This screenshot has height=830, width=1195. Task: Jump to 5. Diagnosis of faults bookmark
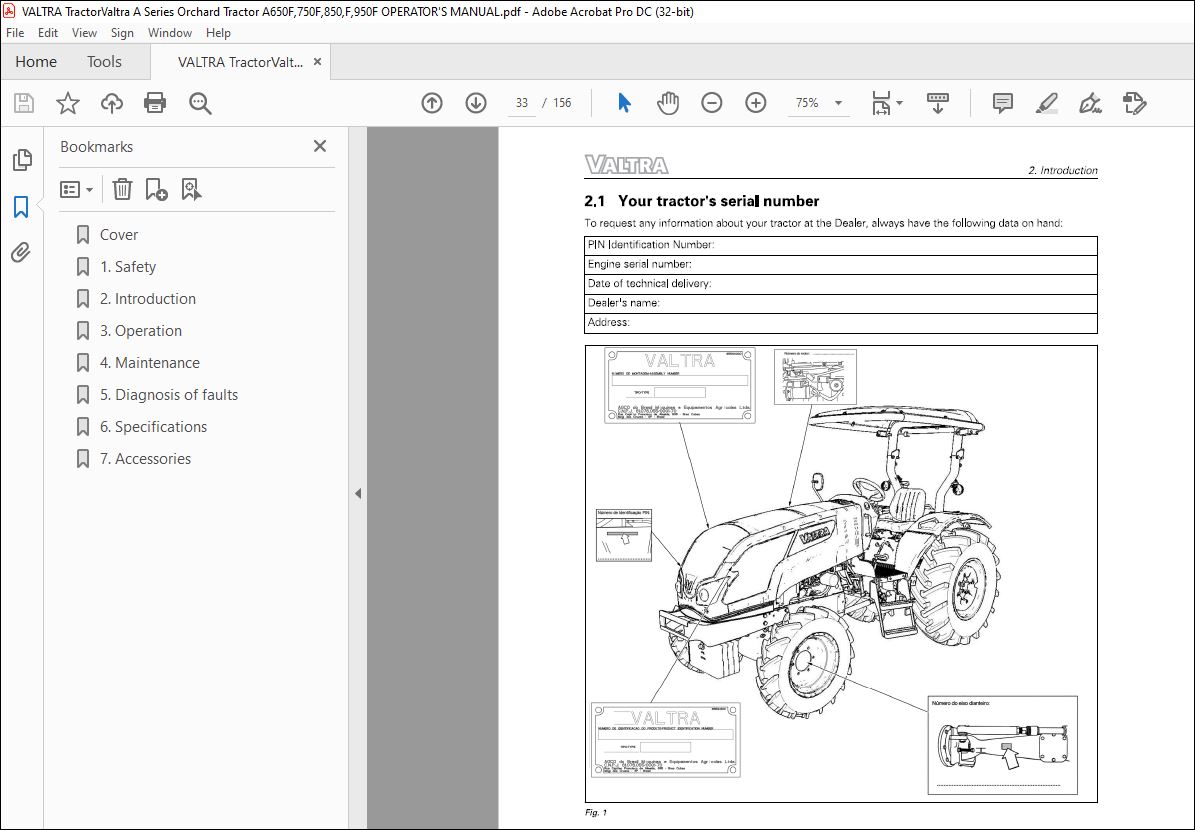coord(168,395)
